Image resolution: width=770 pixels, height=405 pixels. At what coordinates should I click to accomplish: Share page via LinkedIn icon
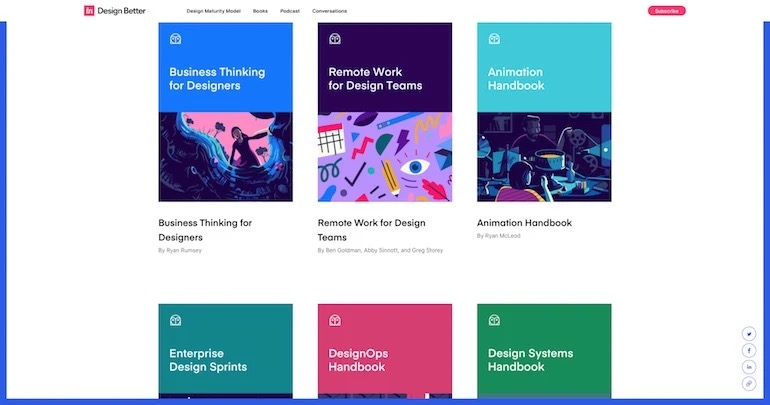click(x=749, y=367)
